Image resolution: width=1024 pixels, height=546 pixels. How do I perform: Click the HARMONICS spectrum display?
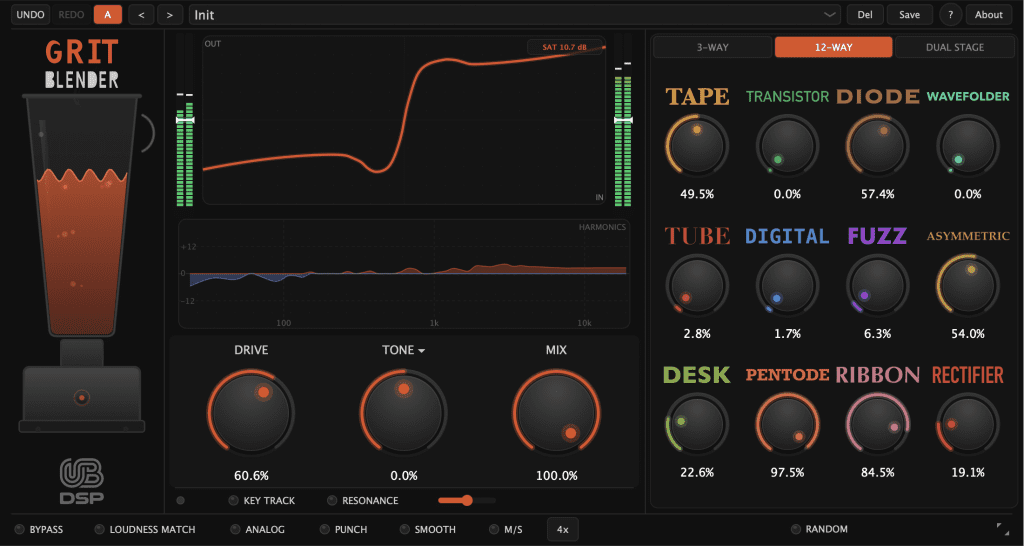tap(404, 274)
